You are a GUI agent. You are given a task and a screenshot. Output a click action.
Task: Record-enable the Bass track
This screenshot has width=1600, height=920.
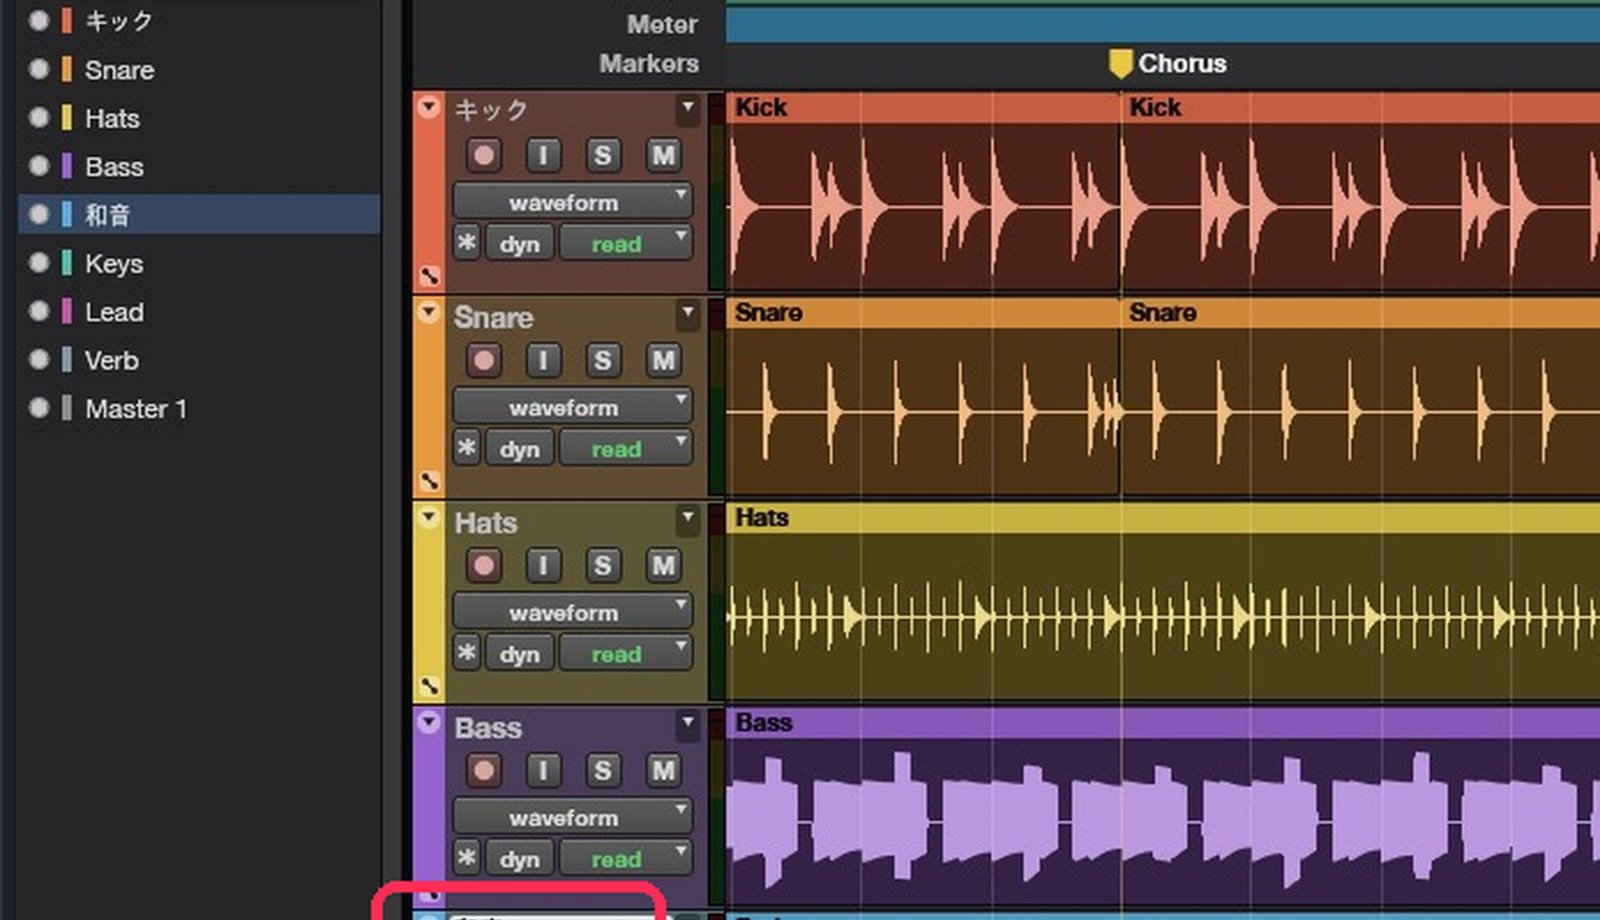[484, 770]
